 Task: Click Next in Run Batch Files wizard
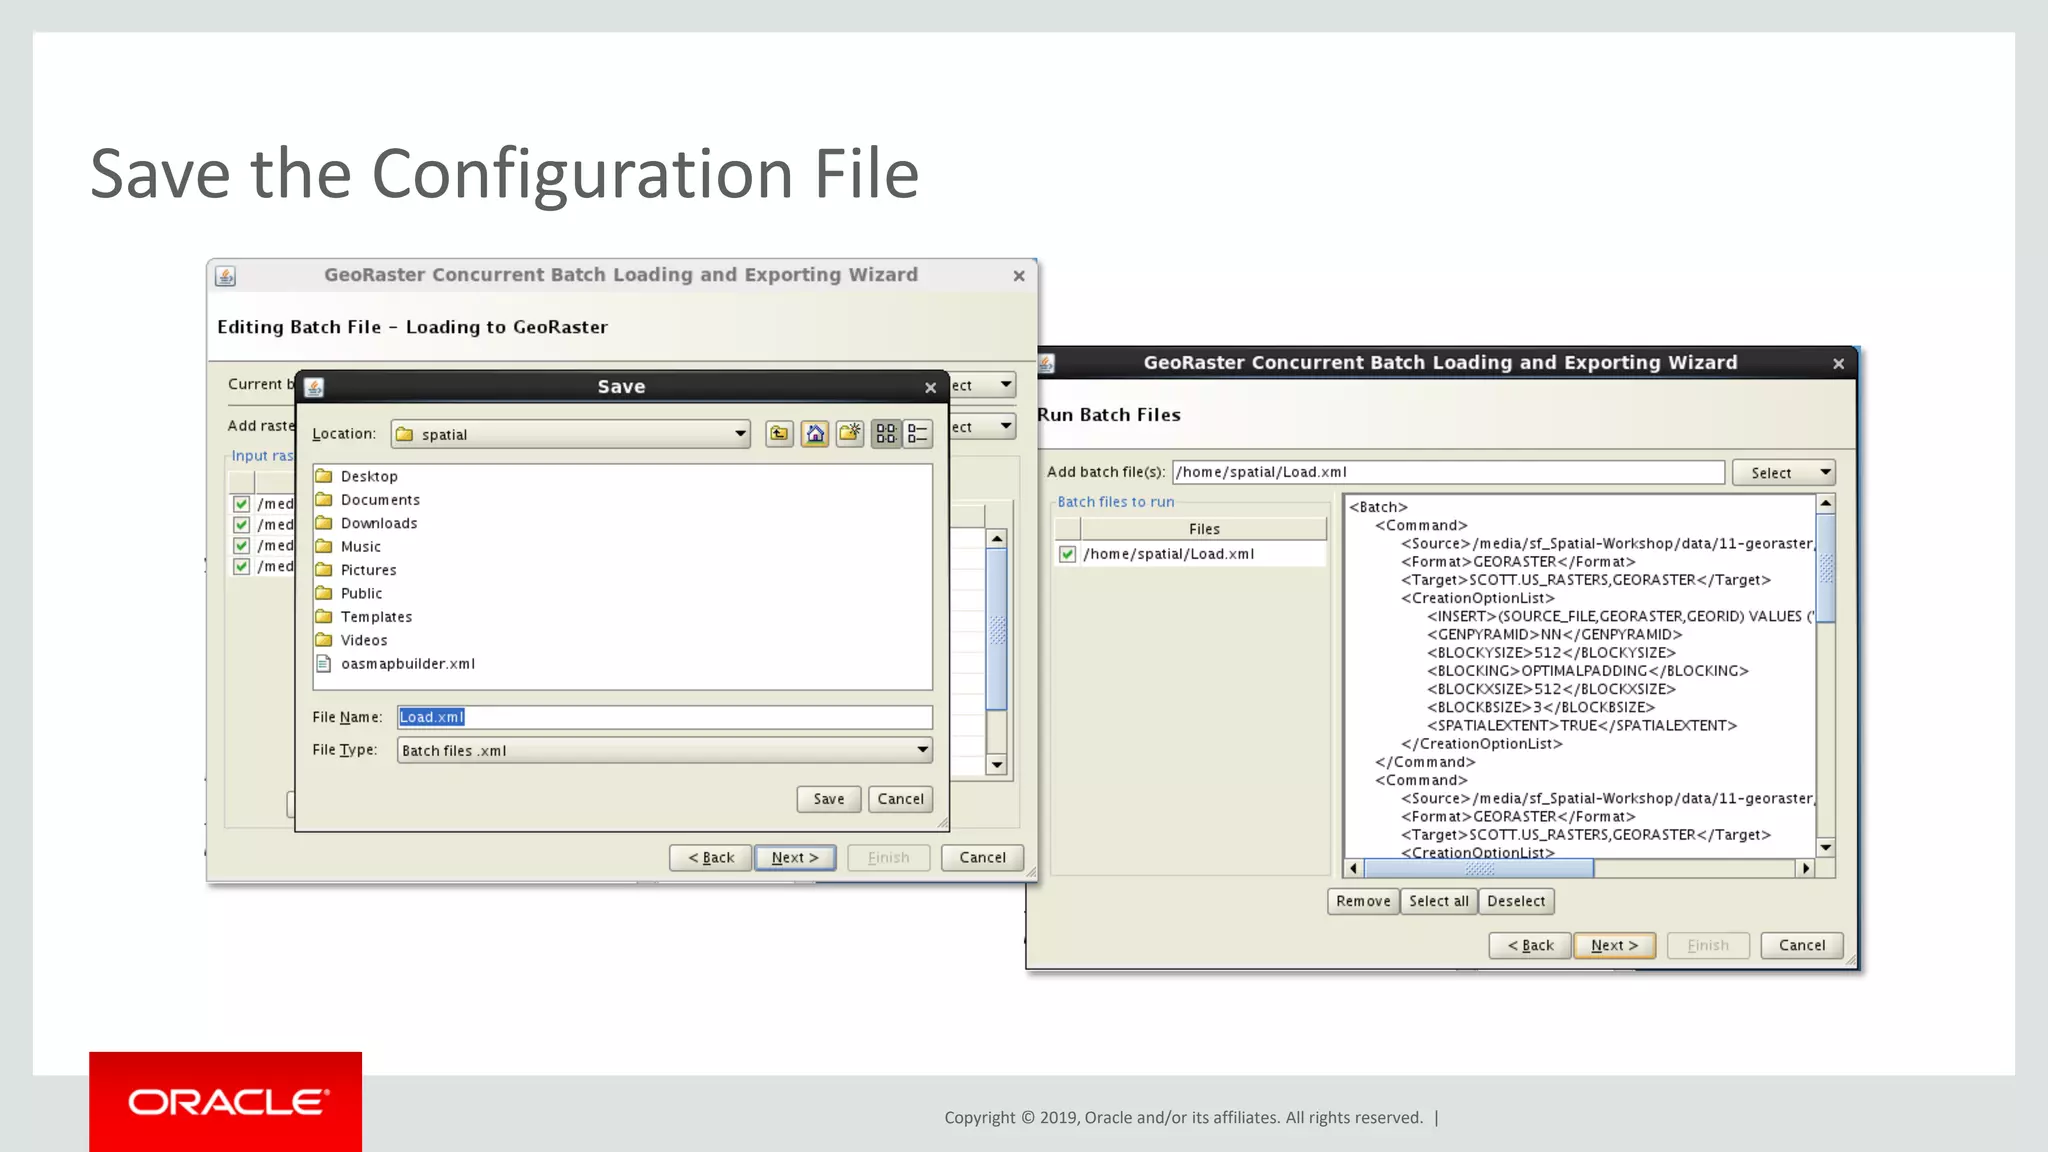1615,945
